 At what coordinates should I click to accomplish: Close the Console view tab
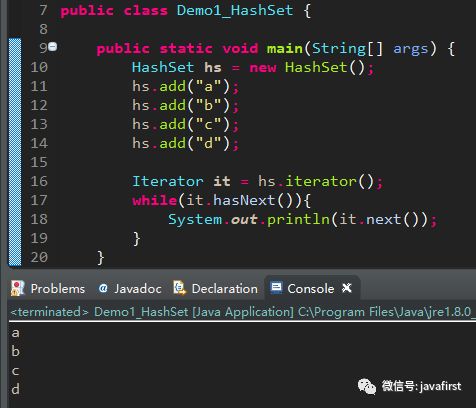point(347,288)
